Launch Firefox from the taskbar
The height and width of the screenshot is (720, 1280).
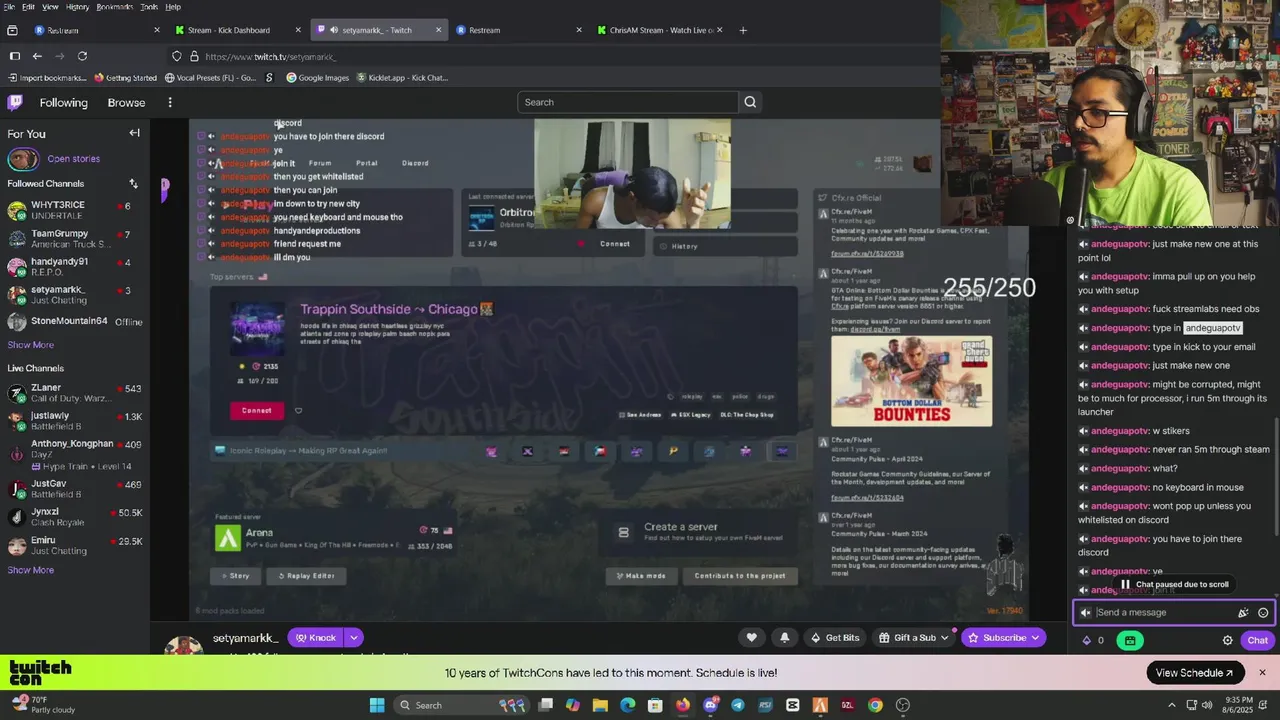click(x=683, y=705)
